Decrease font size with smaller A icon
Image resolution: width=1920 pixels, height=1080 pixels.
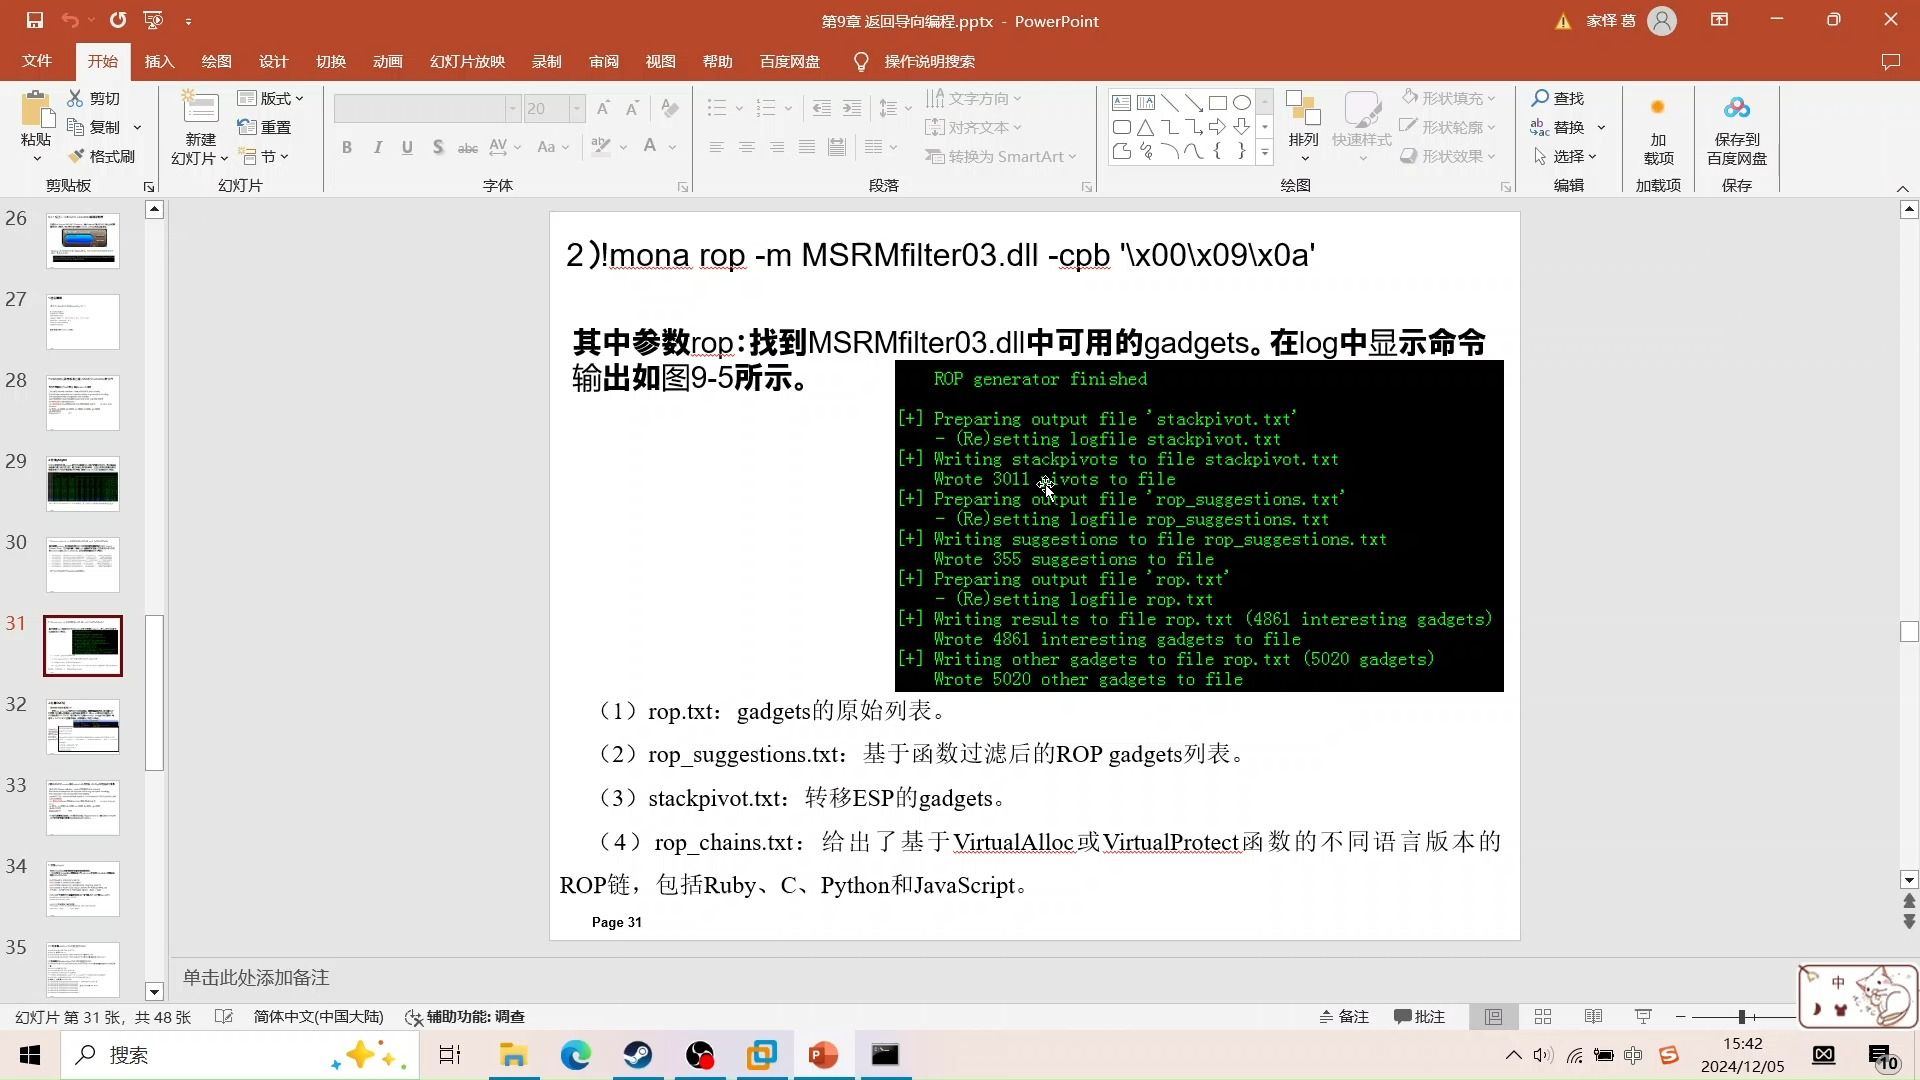632,108
